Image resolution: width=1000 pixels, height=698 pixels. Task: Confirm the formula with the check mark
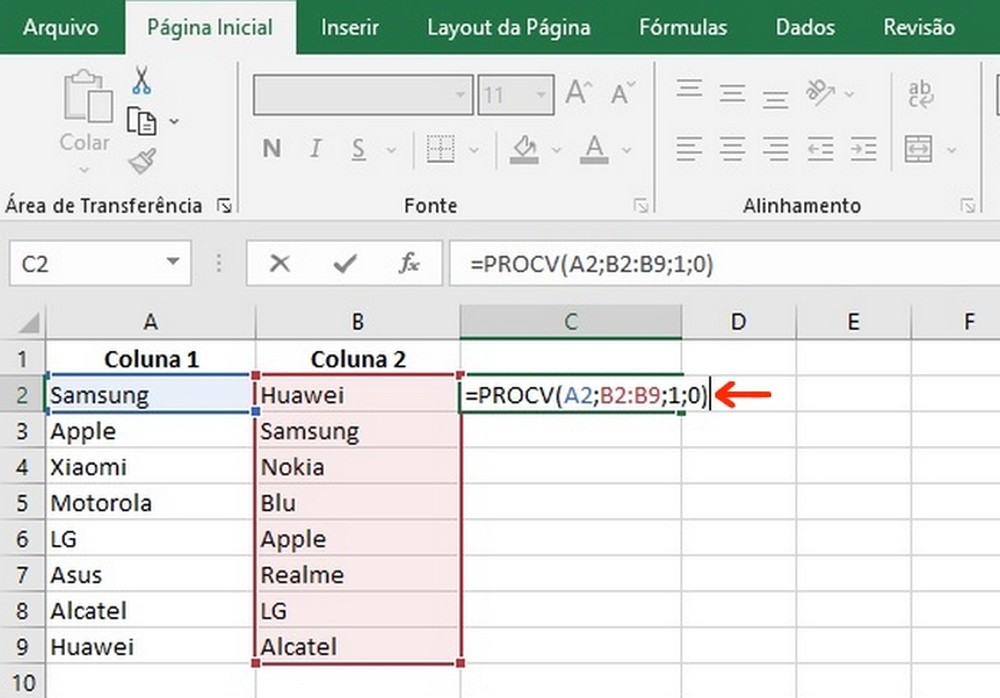343,263
